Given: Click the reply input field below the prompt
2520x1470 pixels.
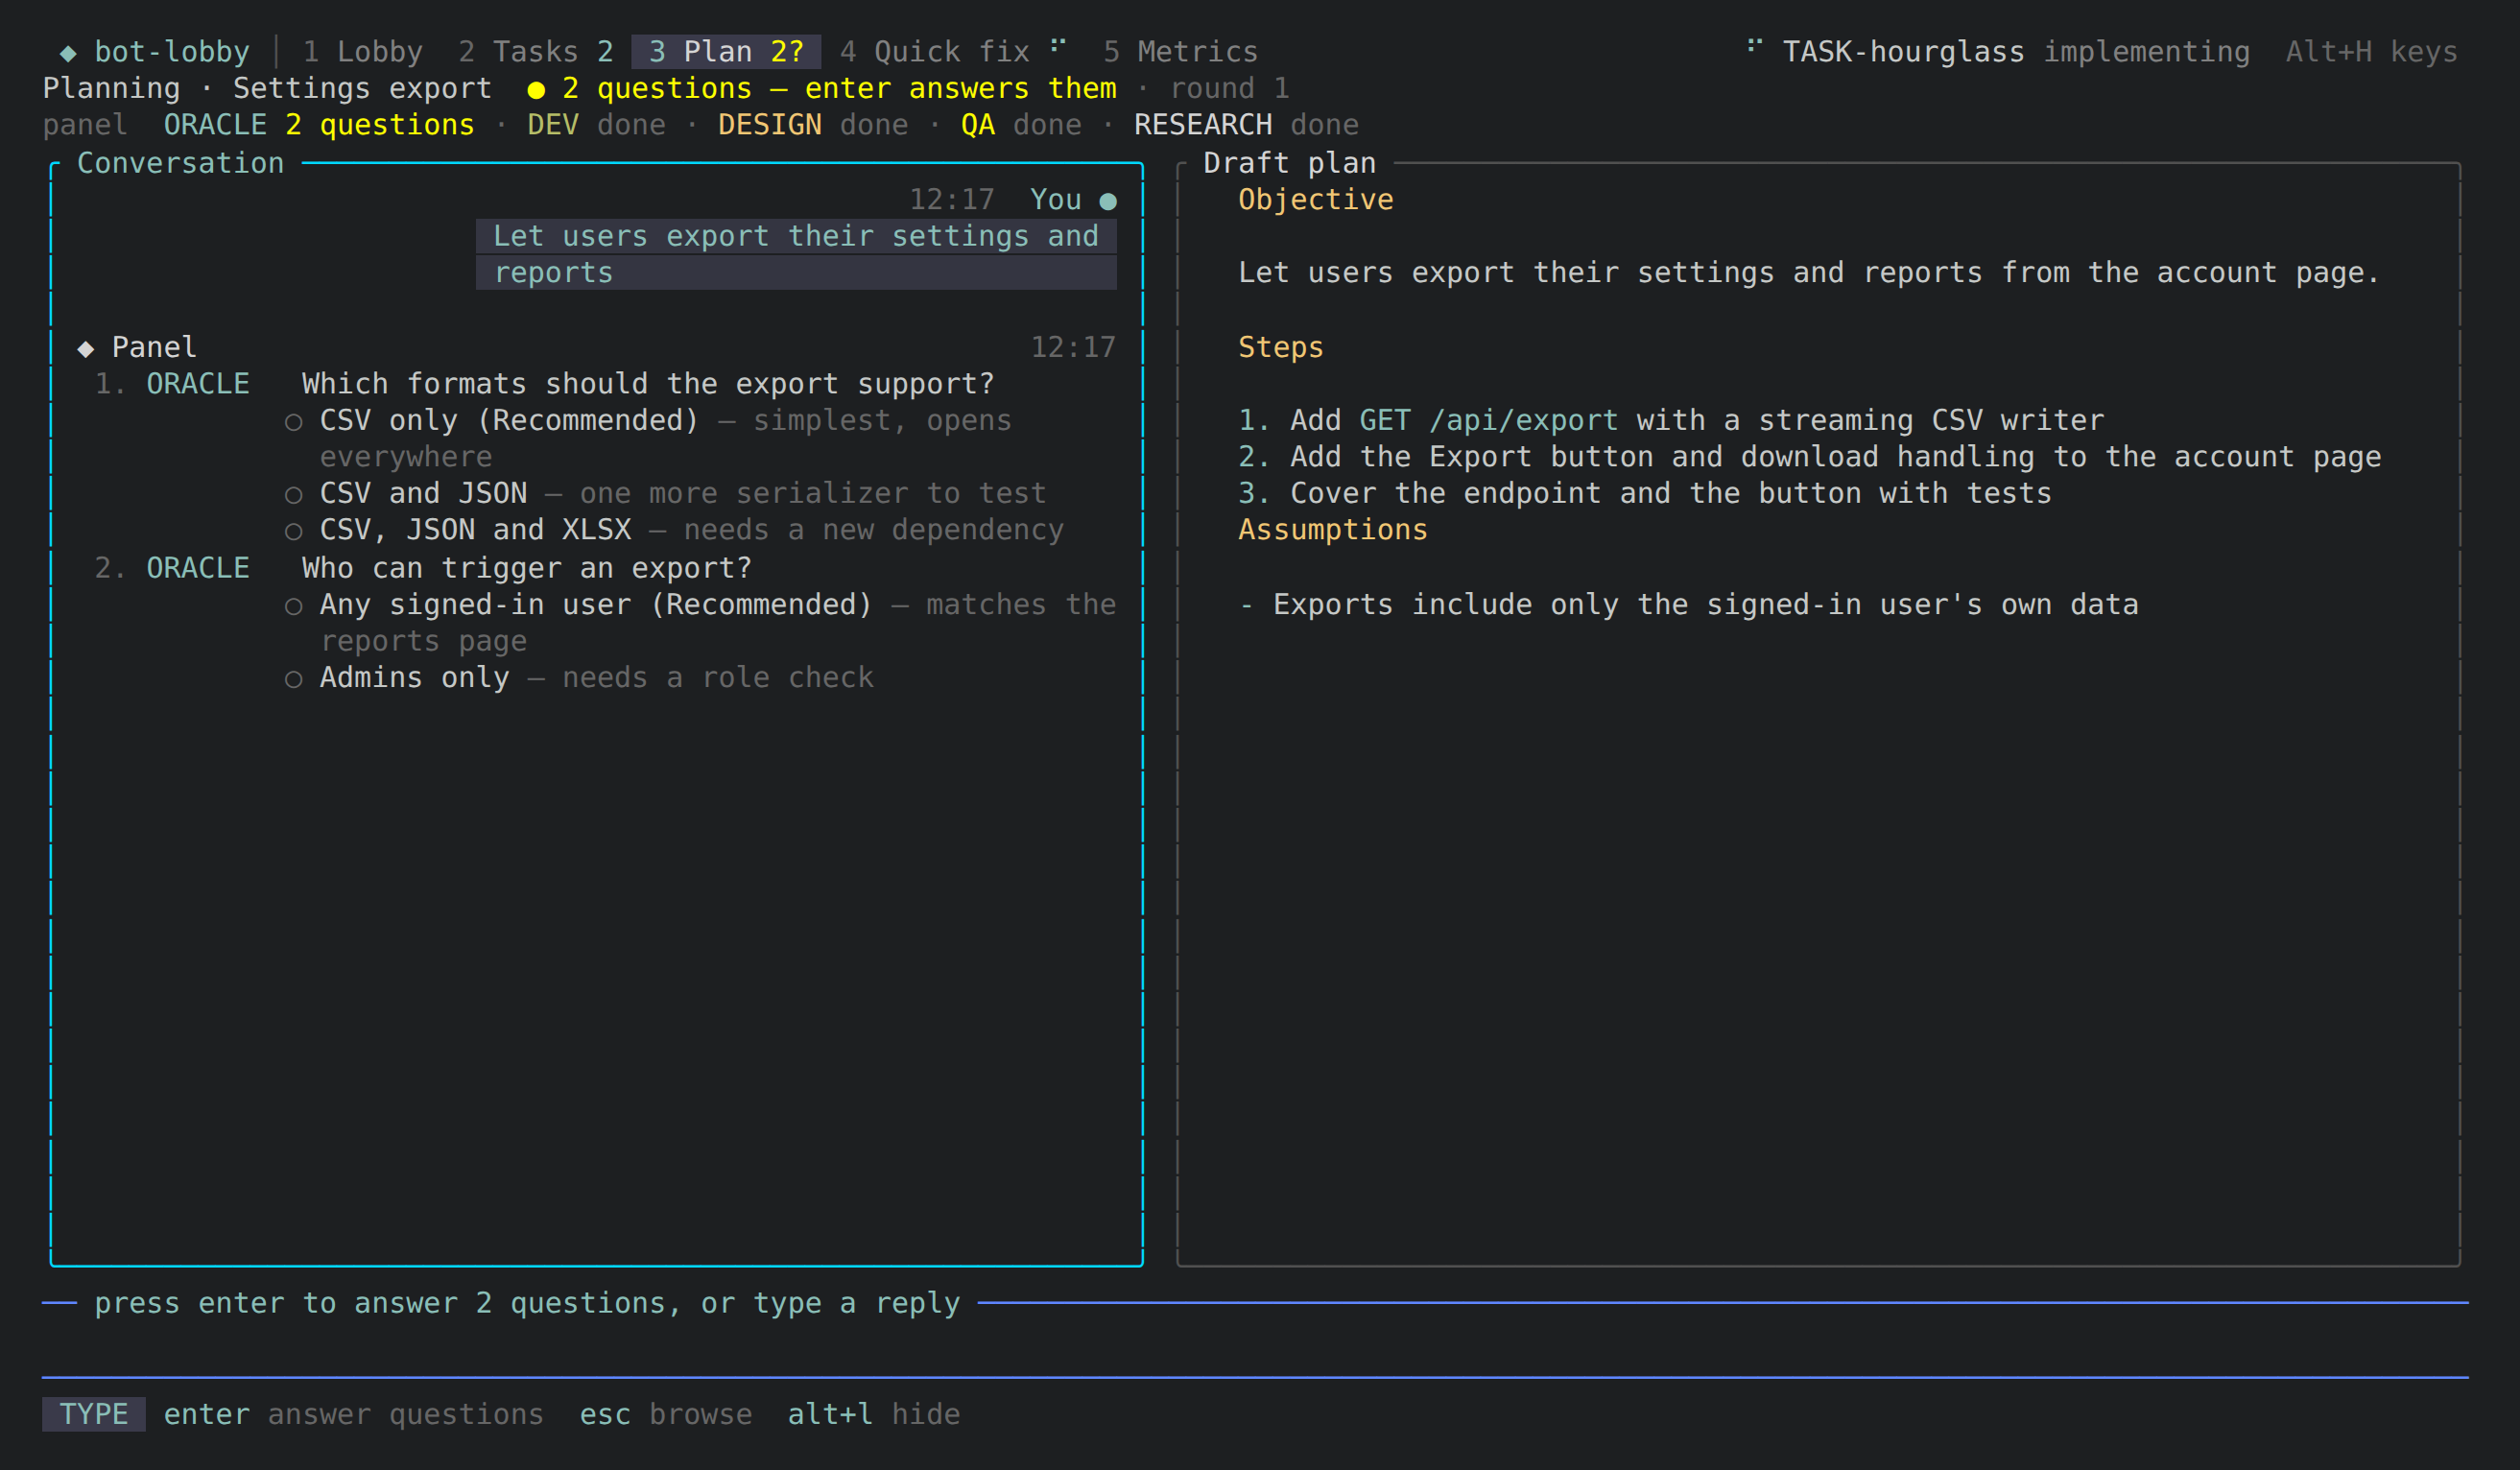Looking at the screenshot, I should (x=1255, y=1341).
